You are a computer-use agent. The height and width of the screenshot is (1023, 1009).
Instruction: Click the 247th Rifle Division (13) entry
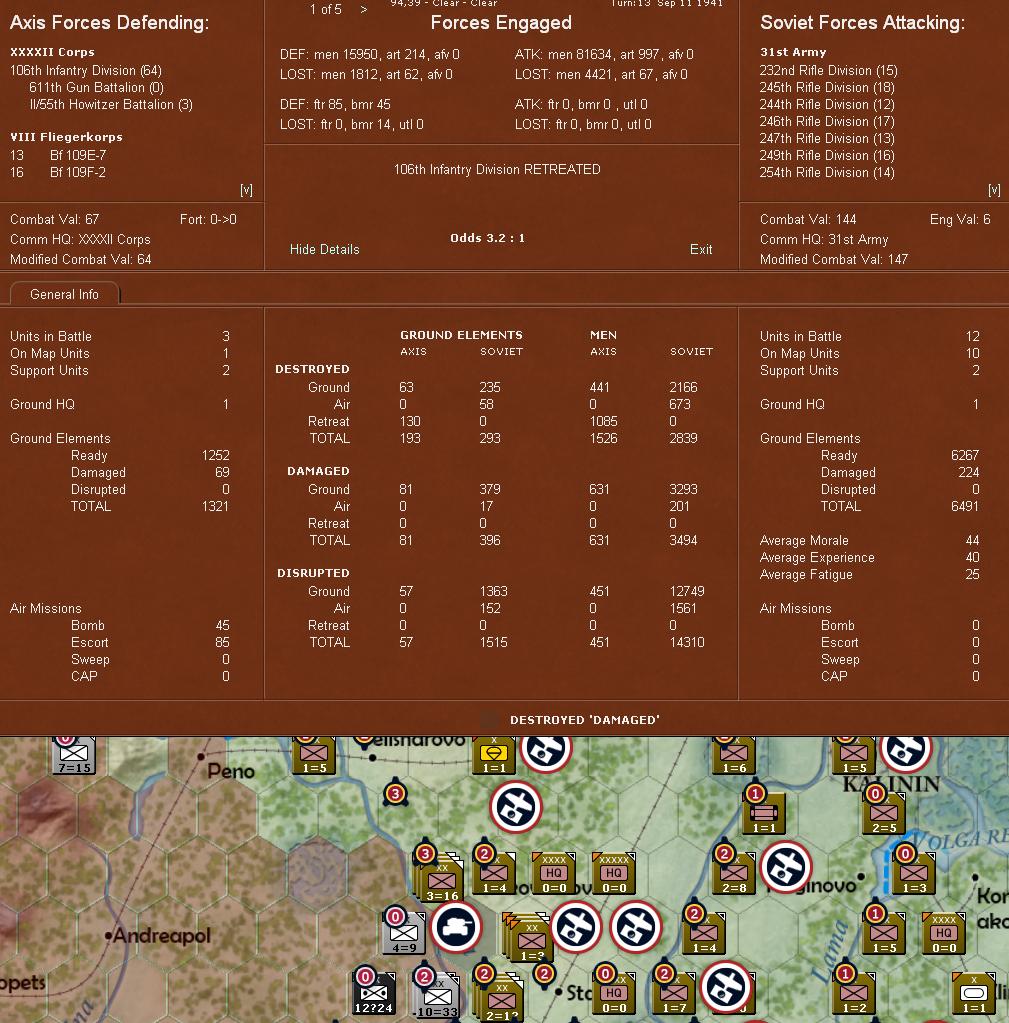(x=827, y=138)
